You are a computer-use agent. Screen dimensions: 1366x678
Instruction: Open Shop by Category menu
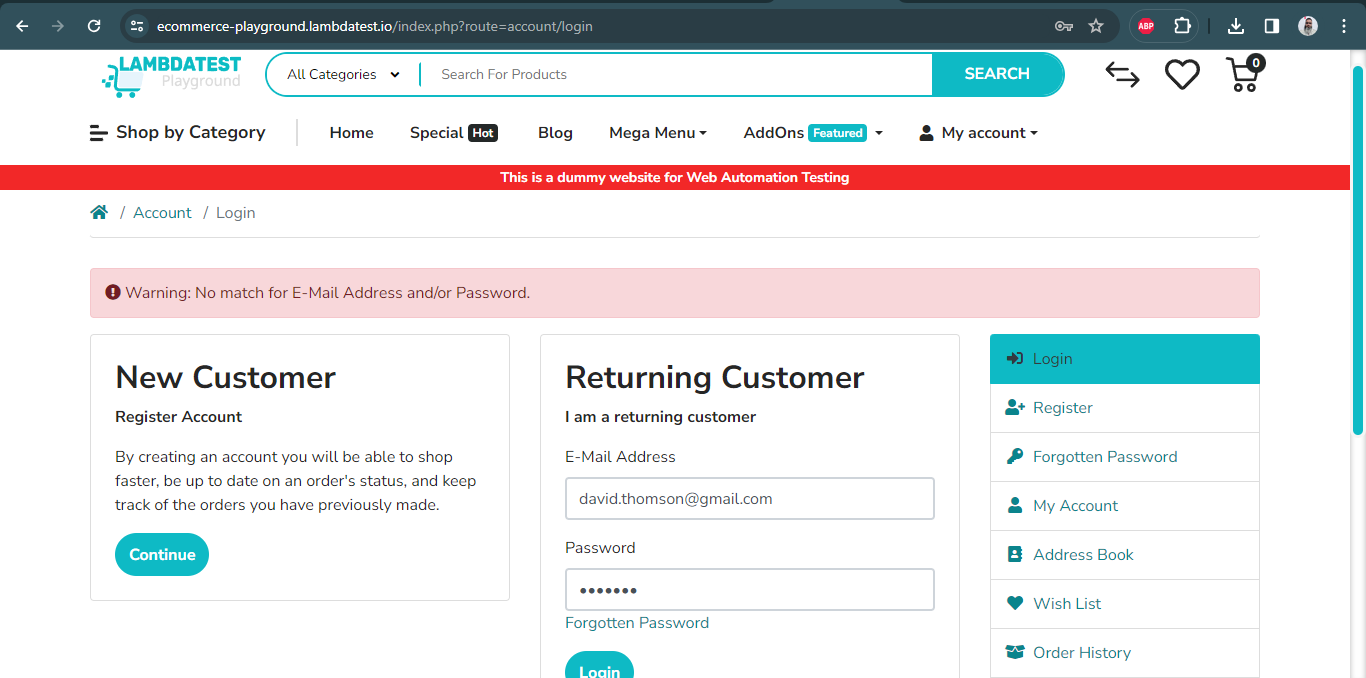(177, 132)
